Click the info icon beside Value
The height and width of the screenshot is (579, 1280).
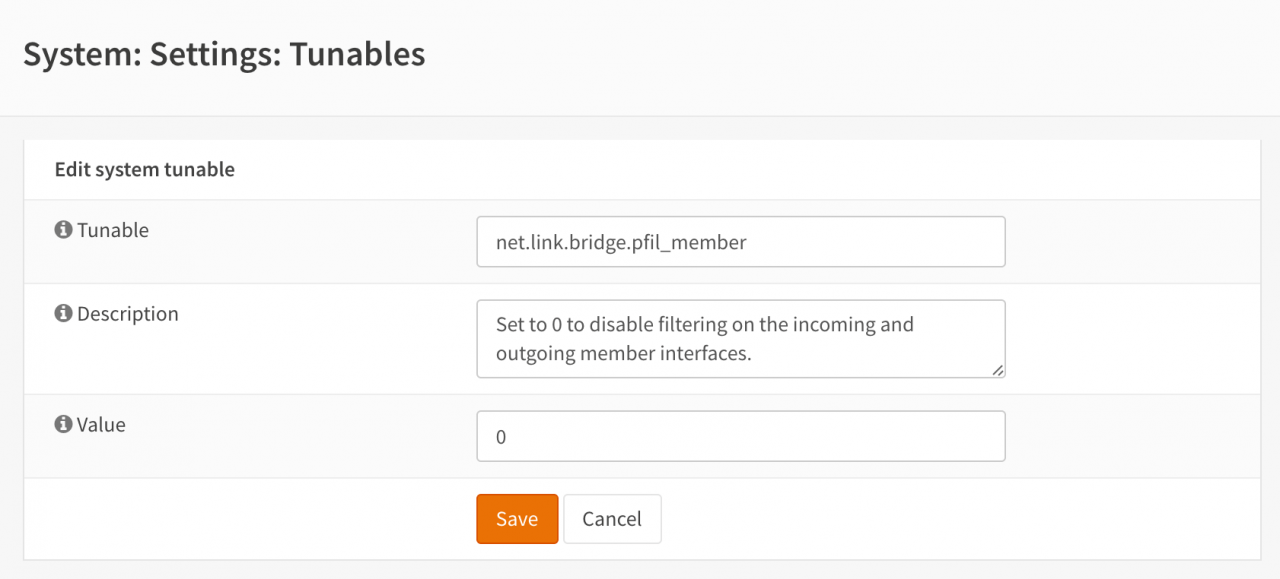[63, 425]
